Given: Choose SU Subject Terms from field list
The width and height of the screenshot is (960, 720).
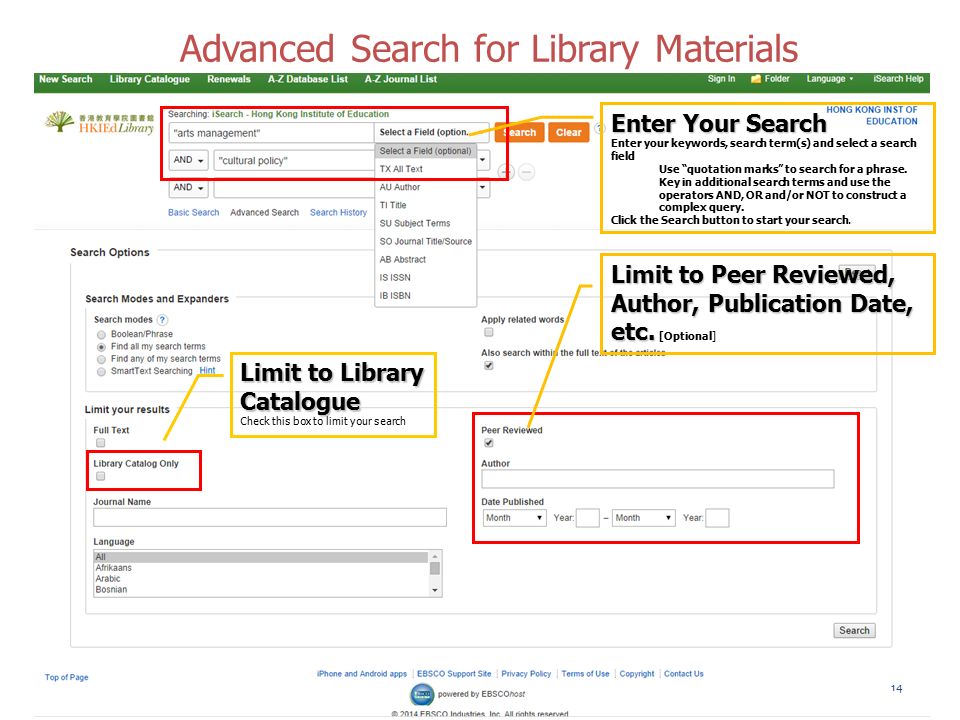Looking at the screenshot, I should click(426, 223).
